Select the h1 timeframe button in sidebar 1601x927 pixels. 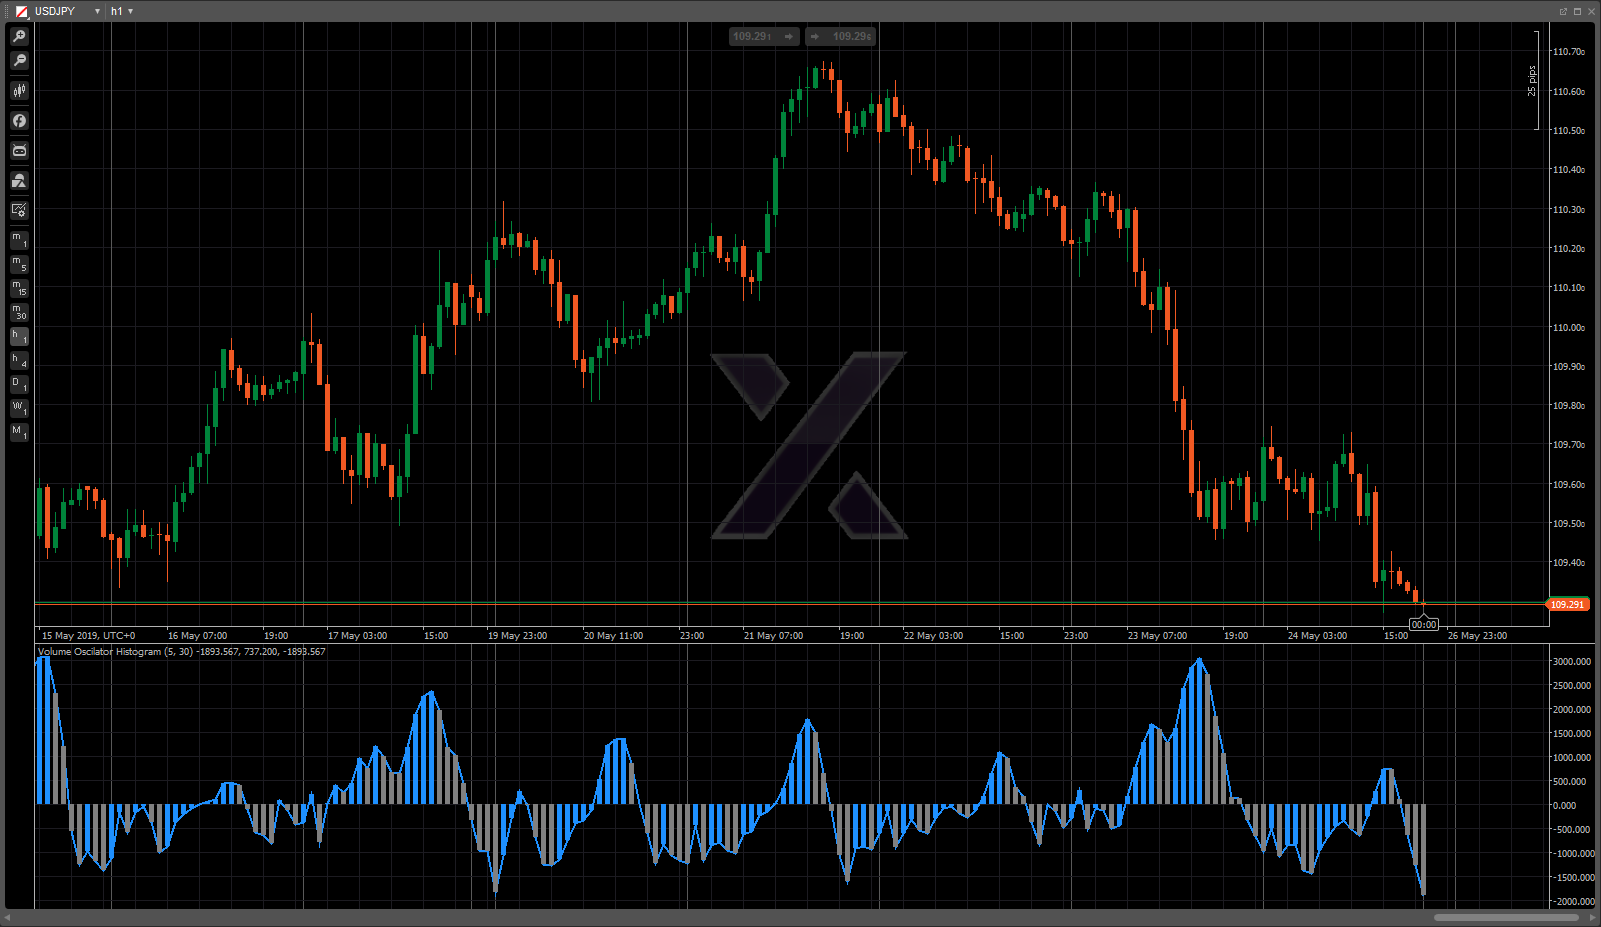coord(19,336)
